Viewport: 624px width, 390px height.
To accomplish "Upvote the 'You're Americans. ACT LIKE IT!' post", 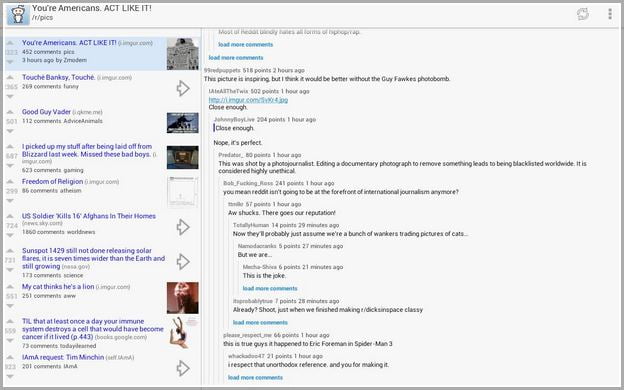I will [10, 43].
